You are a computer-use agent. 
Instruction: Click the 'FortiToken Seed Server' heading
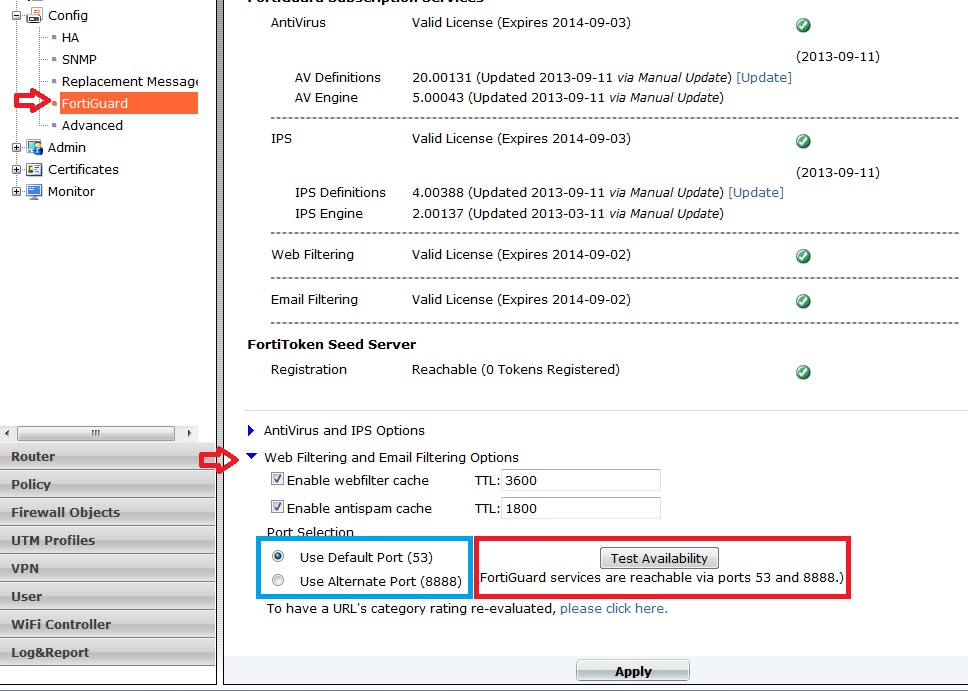332,344
